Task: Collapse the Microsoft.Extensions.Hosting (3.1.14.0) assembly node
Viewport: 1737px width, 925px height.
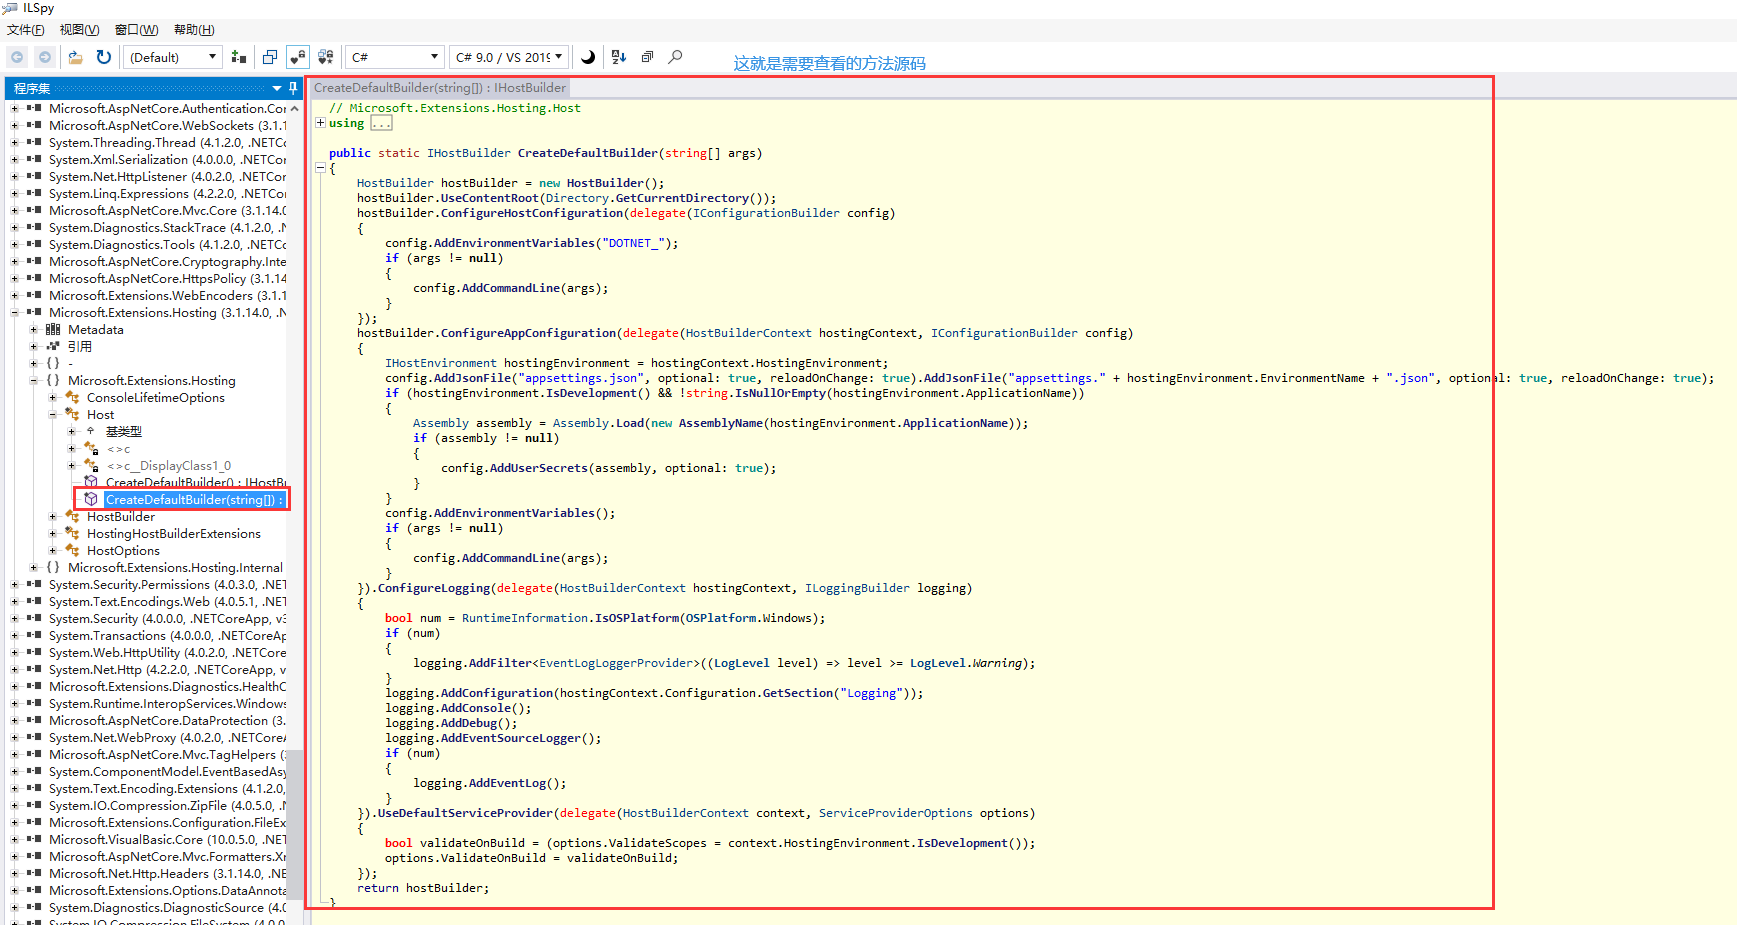Action: coord(15,312)
